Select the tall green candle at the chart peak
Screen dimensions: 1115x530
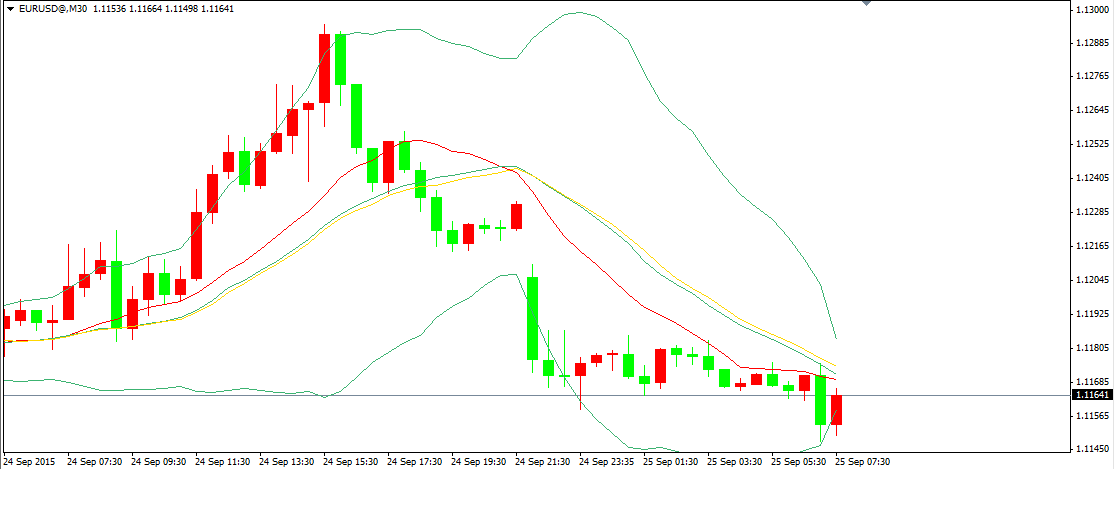[x=341, y=60]
